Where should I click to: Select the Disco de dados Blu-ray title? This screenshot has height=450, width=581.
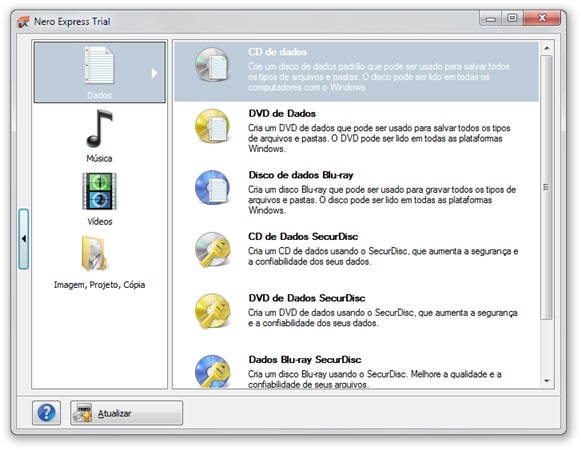301,175
